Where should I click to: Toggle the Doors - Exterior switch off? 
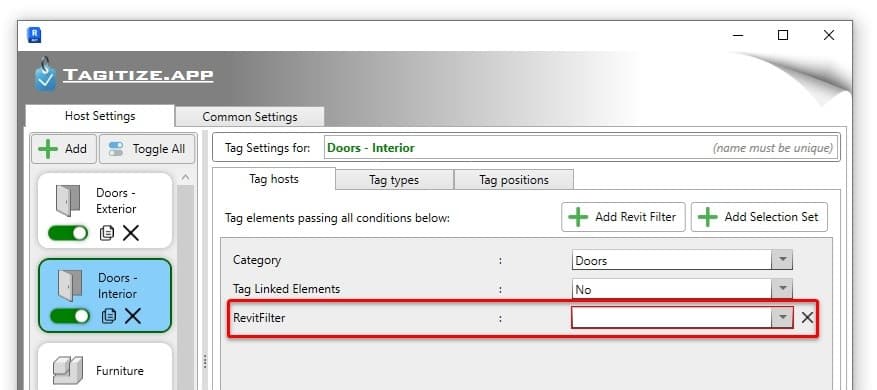click(68, 233)
